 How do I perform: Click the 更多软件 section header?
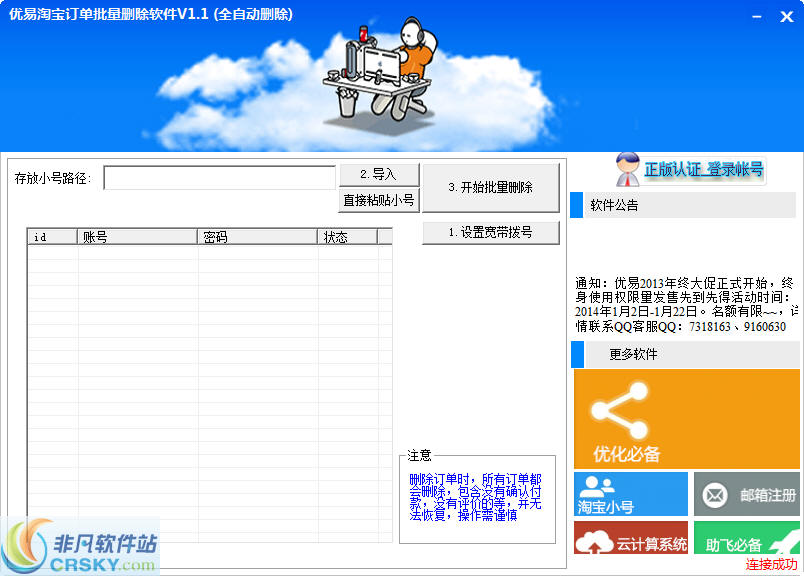[685, 354]
